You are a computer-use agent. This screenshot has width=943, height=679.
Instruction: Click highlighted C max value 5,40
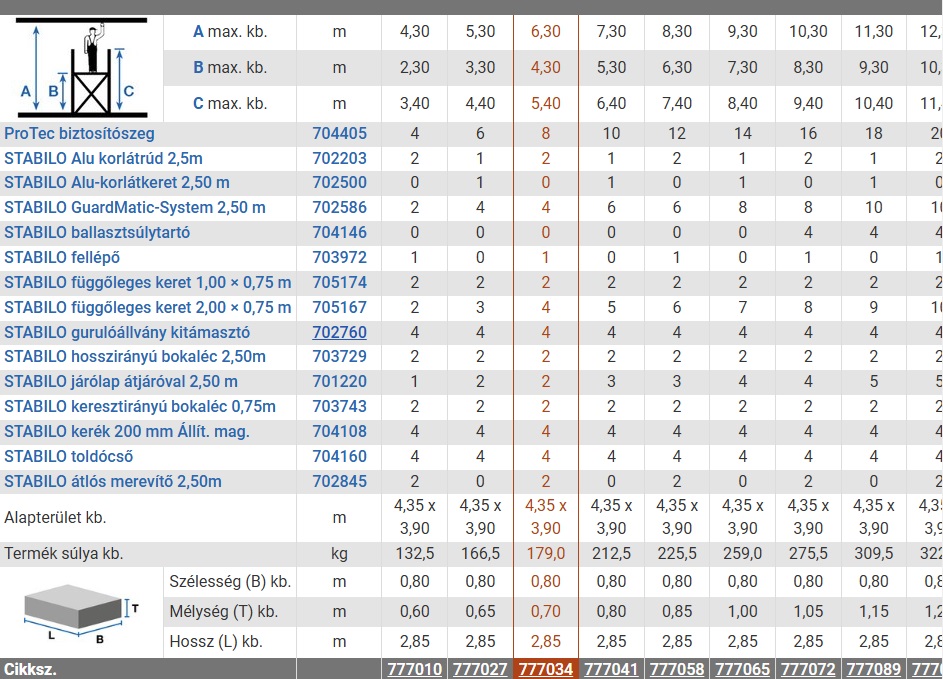point(545,103)
